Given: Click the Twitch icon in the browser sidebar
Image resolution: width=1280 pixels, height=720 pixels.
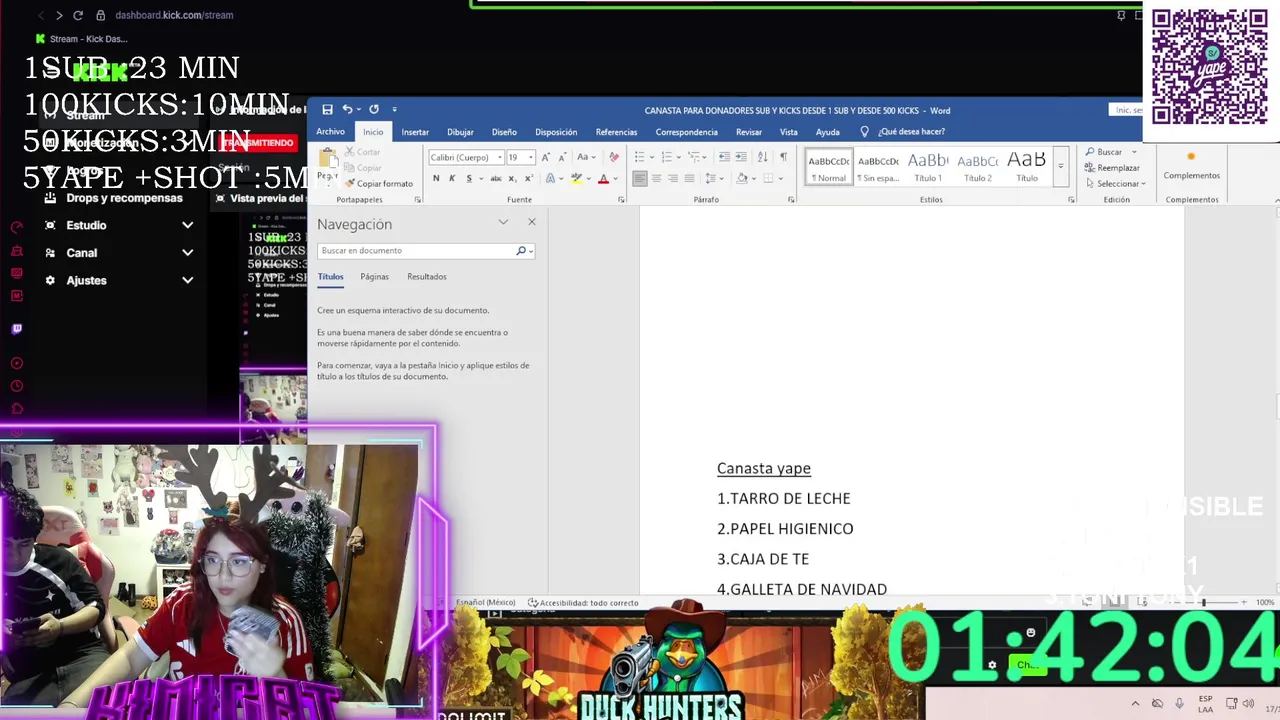Looking at the screenshot, I should (16, 328).
